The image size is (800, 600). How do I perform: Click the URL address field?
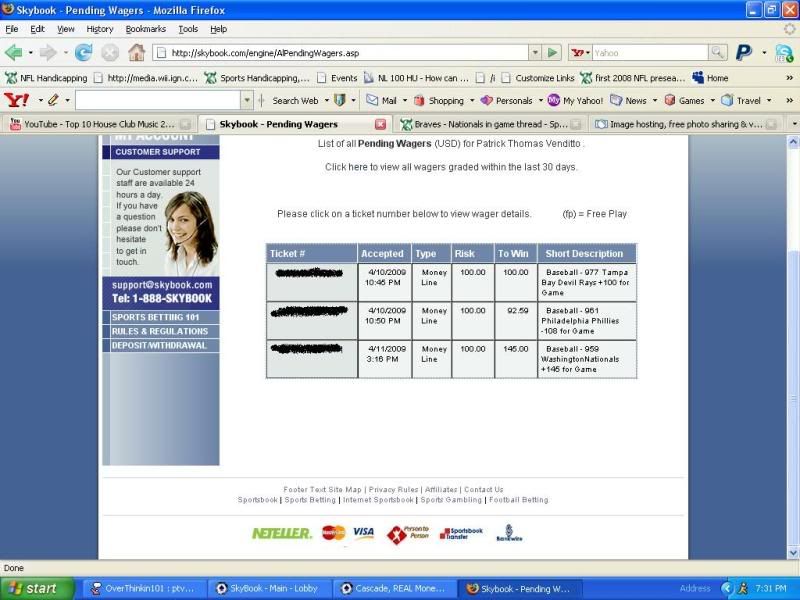341,53
